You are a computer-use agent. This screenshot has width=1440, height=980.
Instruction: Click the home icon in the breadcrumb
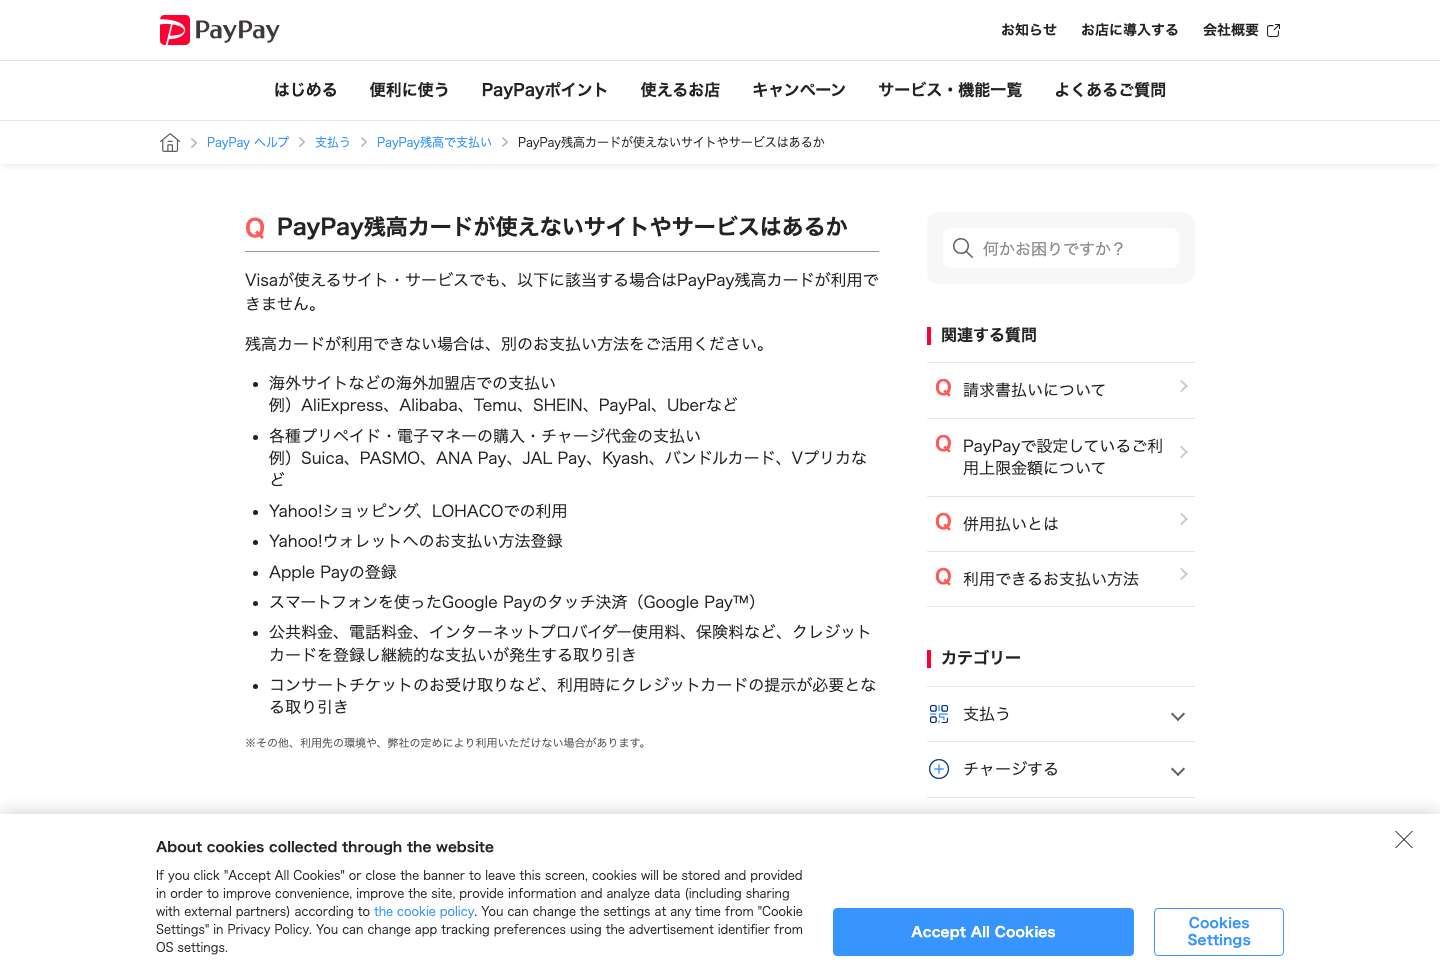tap(169, 142)
